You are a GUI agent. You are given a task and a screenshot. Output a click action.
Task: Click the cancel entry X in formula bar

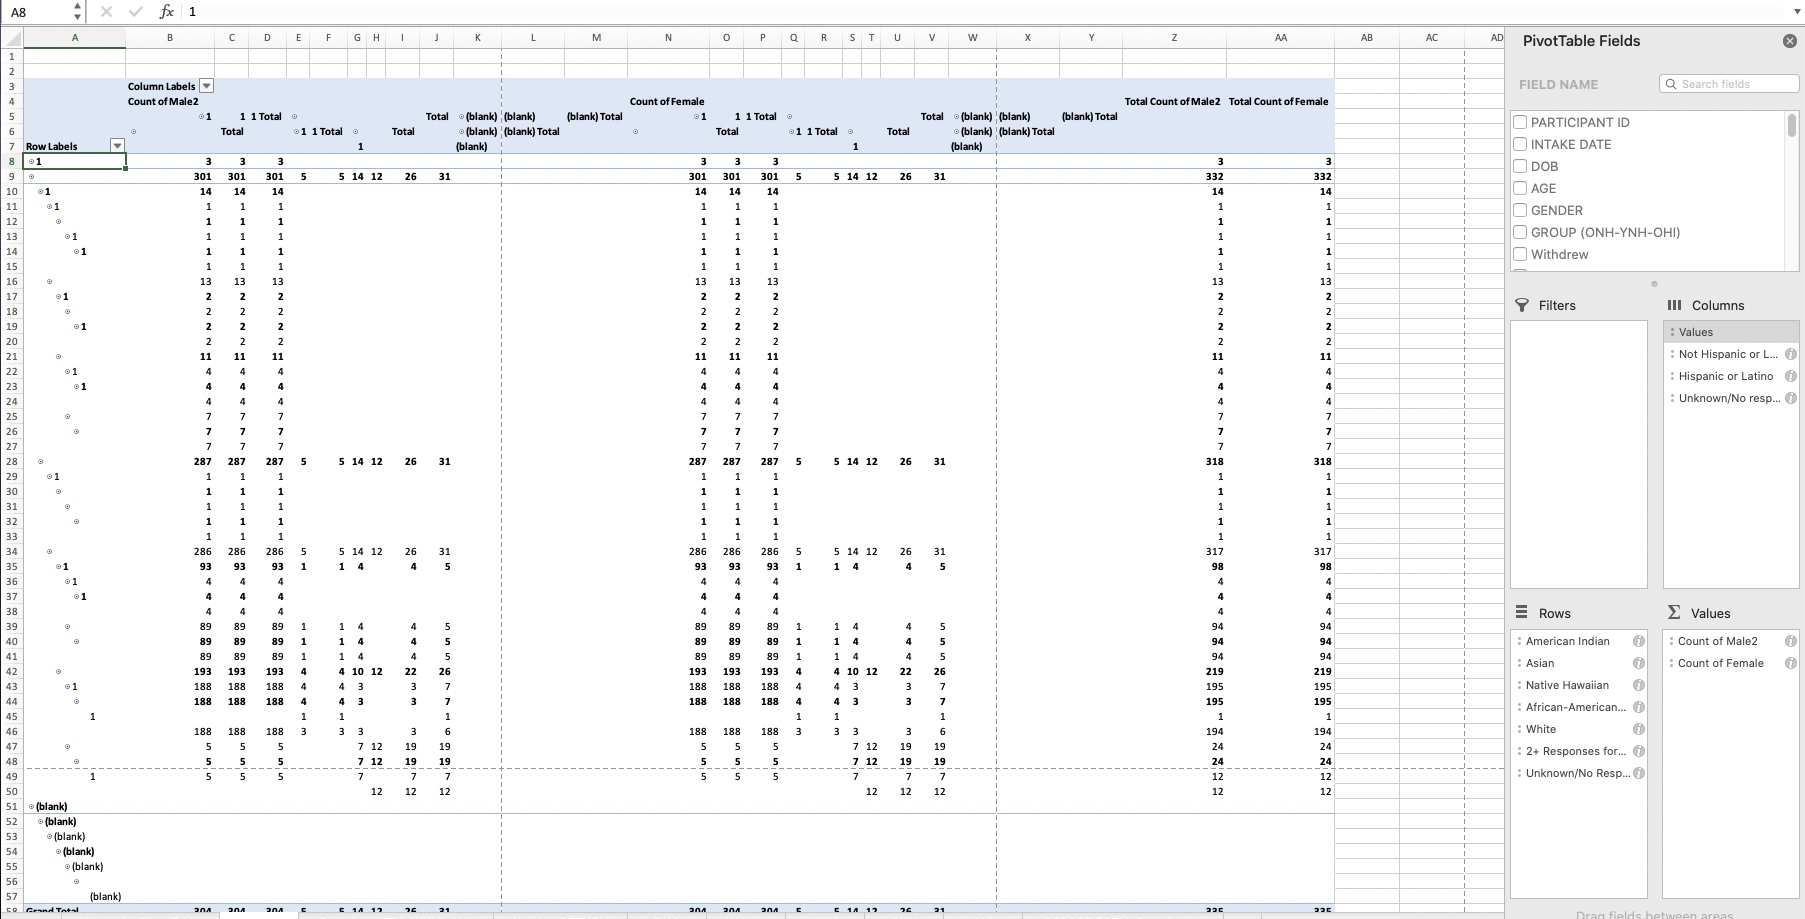(107, 12)
